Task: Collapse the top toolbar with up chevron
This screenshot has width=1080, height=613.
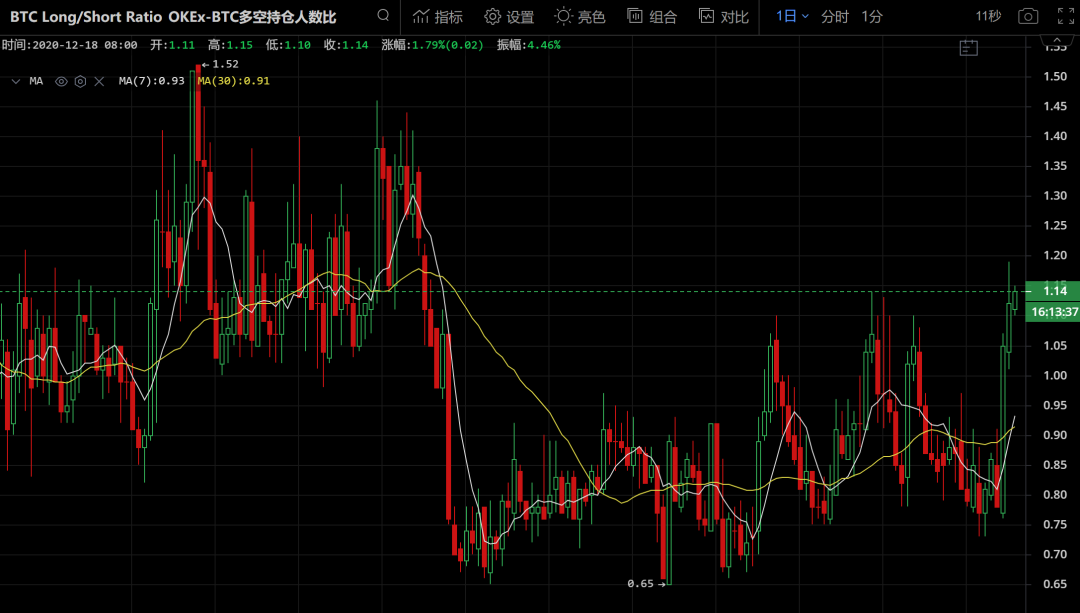Action: [x=1057, y=43]
